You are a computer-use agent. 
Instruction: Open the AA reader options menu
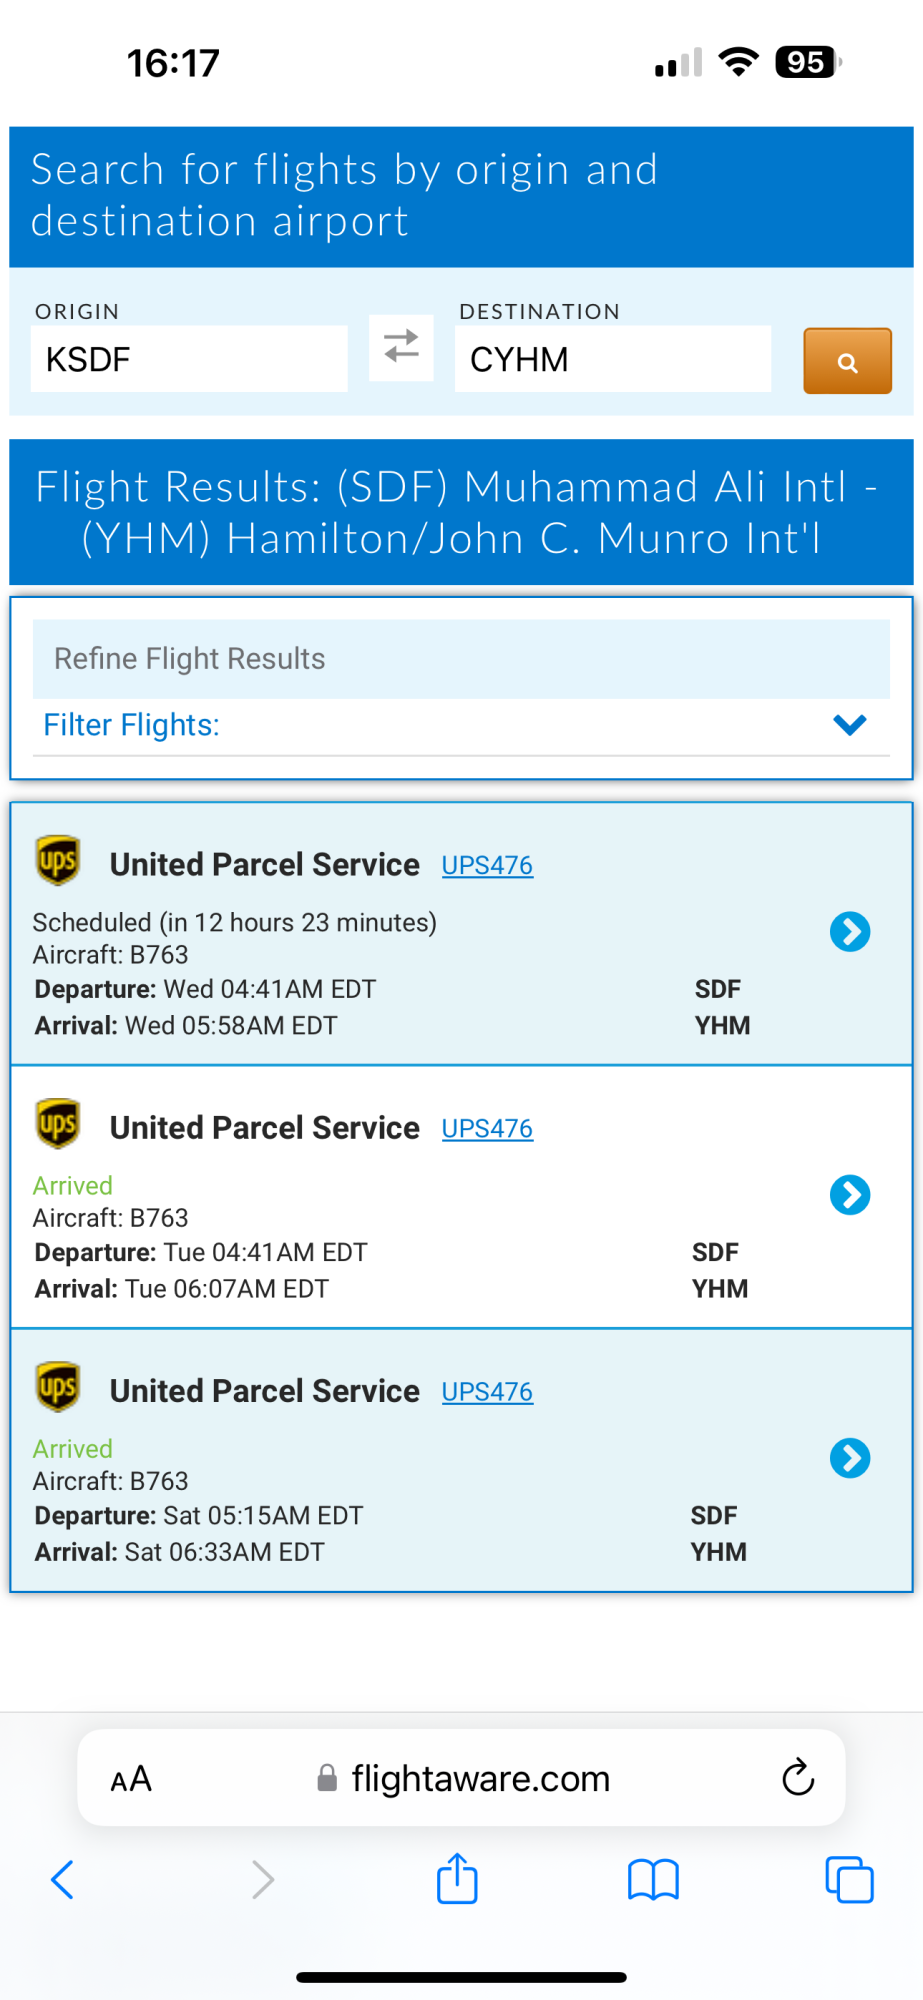(x=131, y=1779)
